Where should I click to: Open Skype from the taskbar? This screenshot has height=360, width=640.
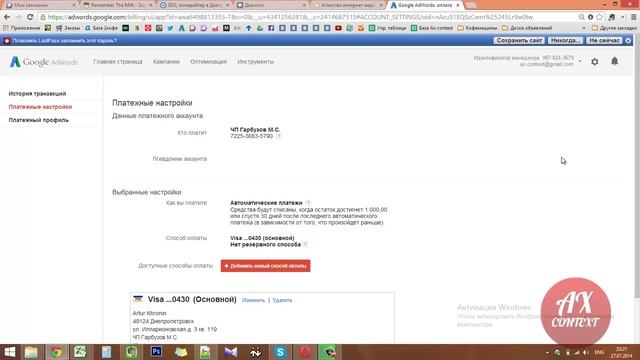[280, 352]
